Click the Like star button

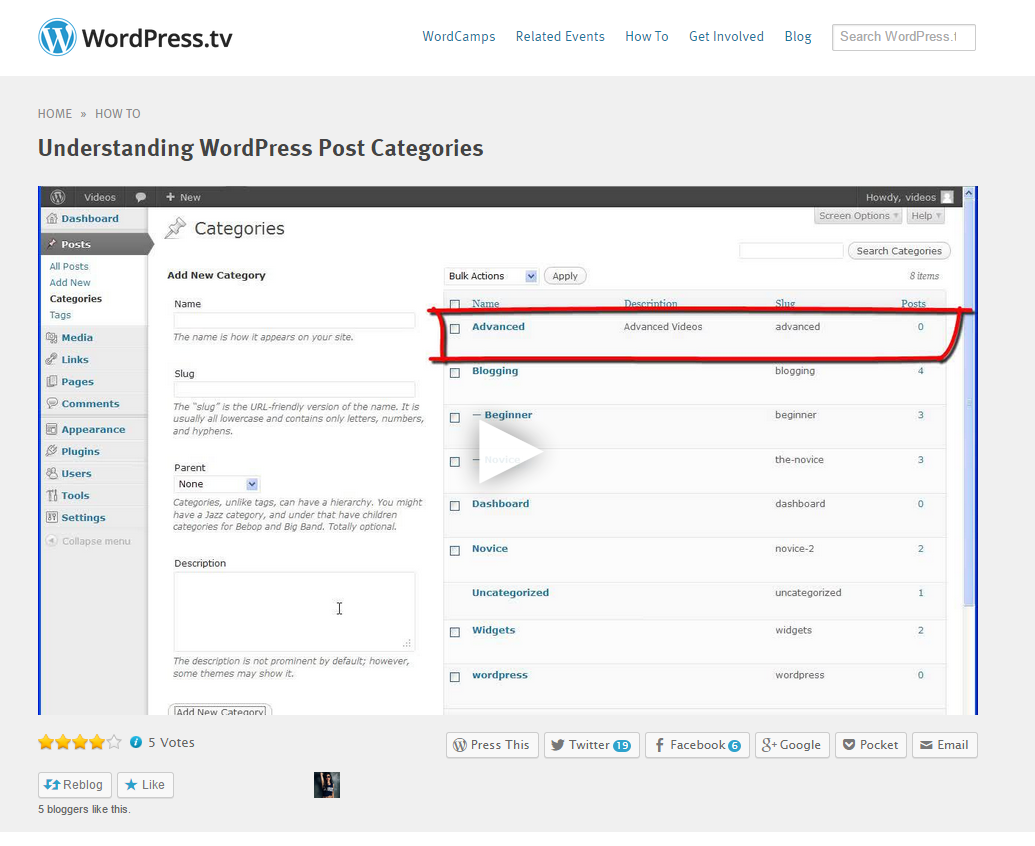pos(145,785)
